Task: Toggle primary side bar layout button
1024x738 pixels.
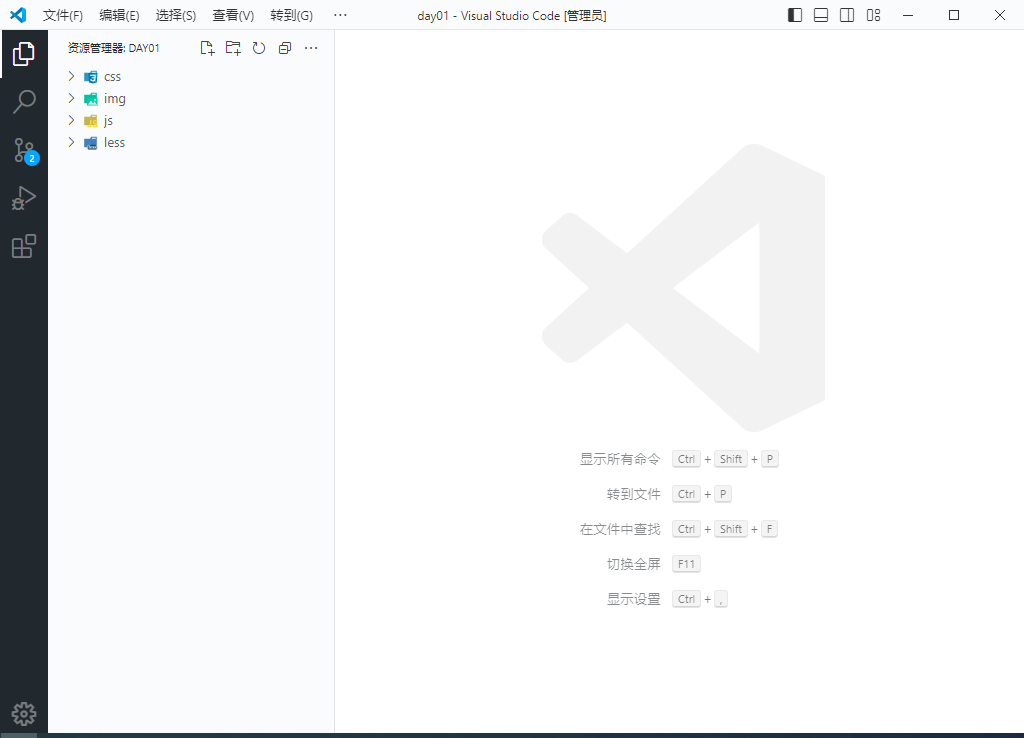Action: [795, 15]
